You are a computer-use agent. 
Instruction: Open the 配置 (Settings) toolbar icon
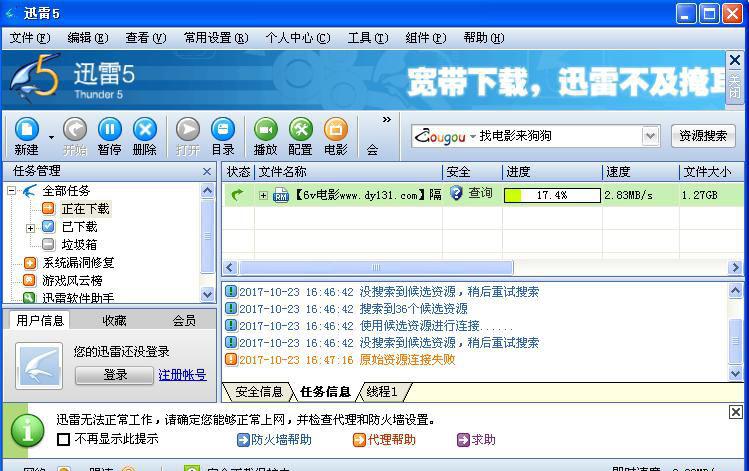click(300, 137)
